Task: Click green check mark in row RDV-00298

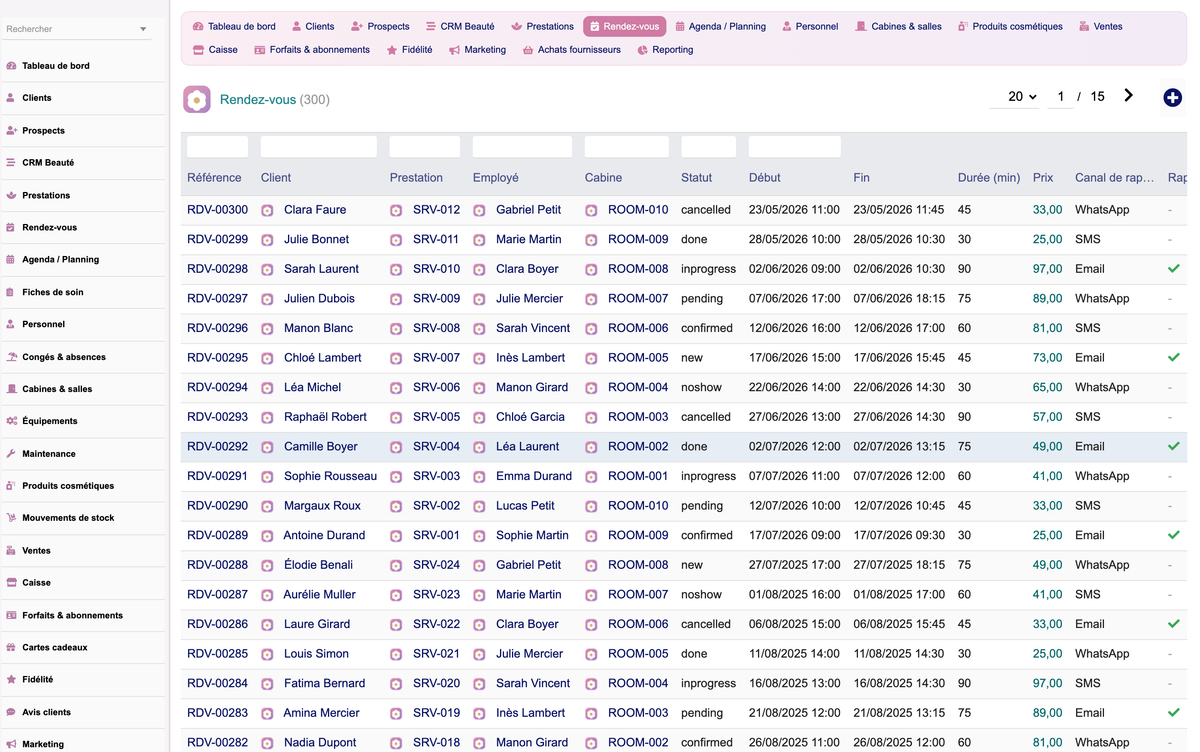Action: [x=1174, y=269]
